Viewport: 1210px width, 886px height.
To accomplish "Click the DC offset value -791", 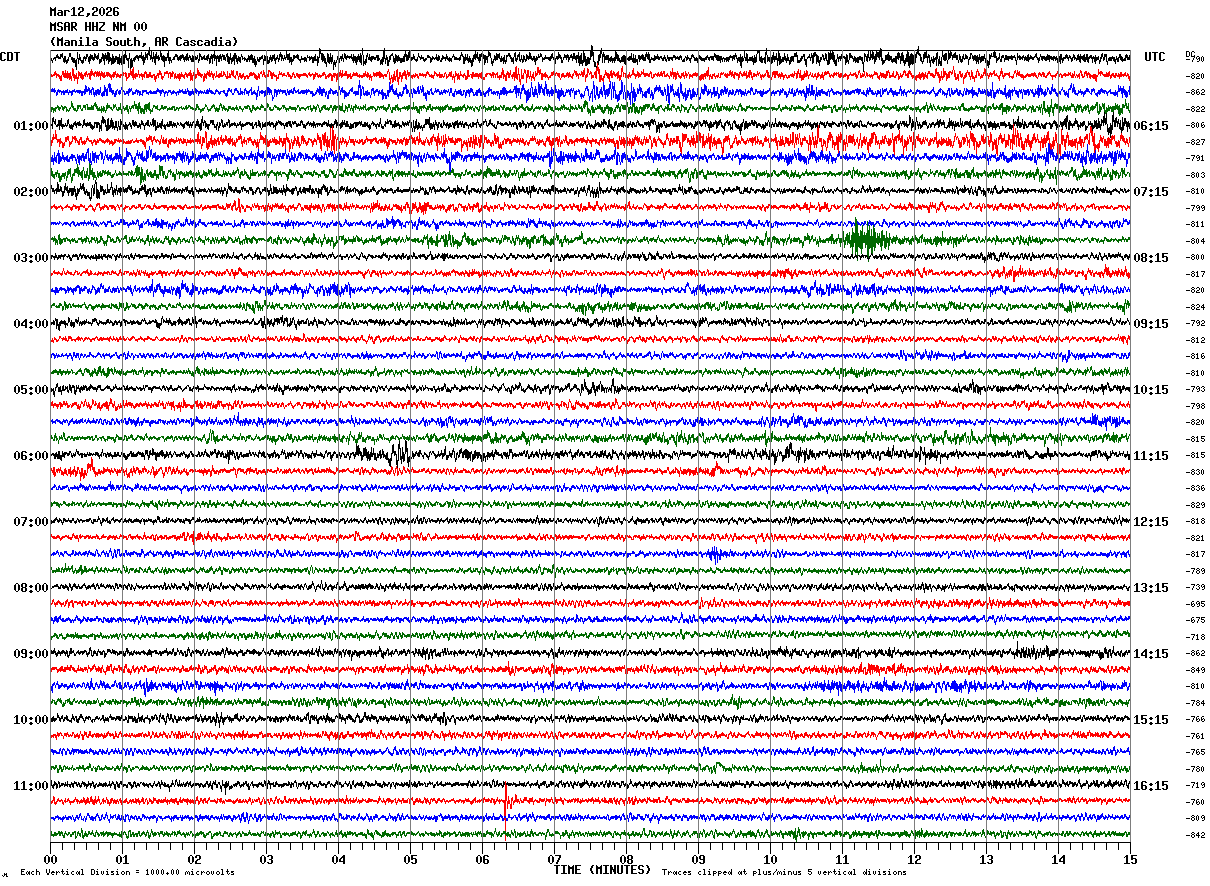I will pyautogui.click(x=1195, y=159).
